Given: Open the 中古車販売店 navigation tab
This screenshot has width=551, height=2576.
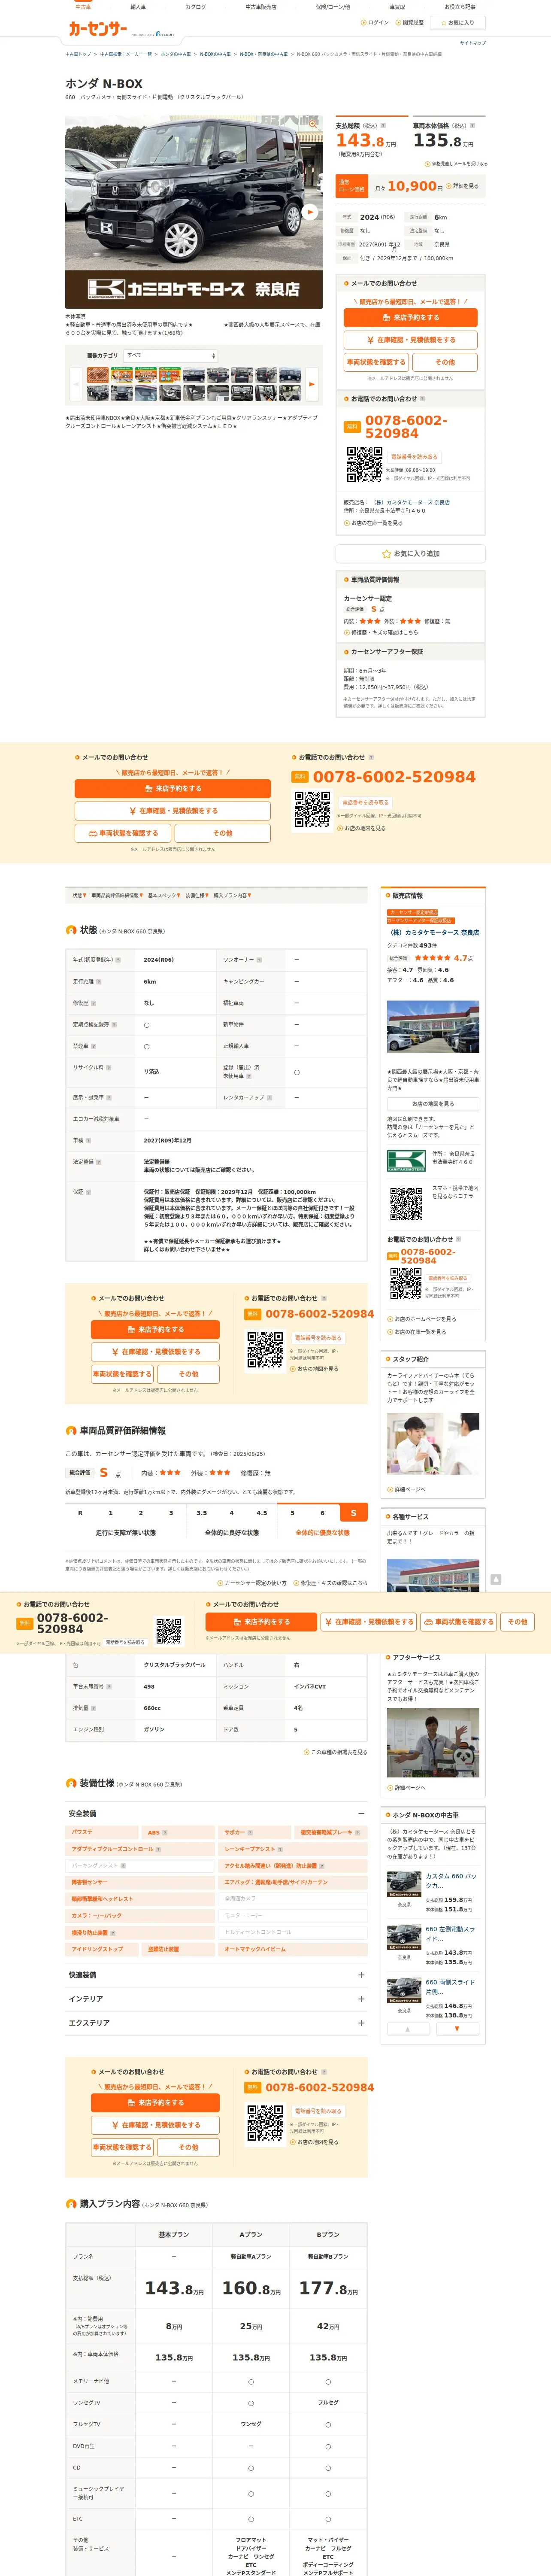Looking at the screenshot, I should click(261, 7).
